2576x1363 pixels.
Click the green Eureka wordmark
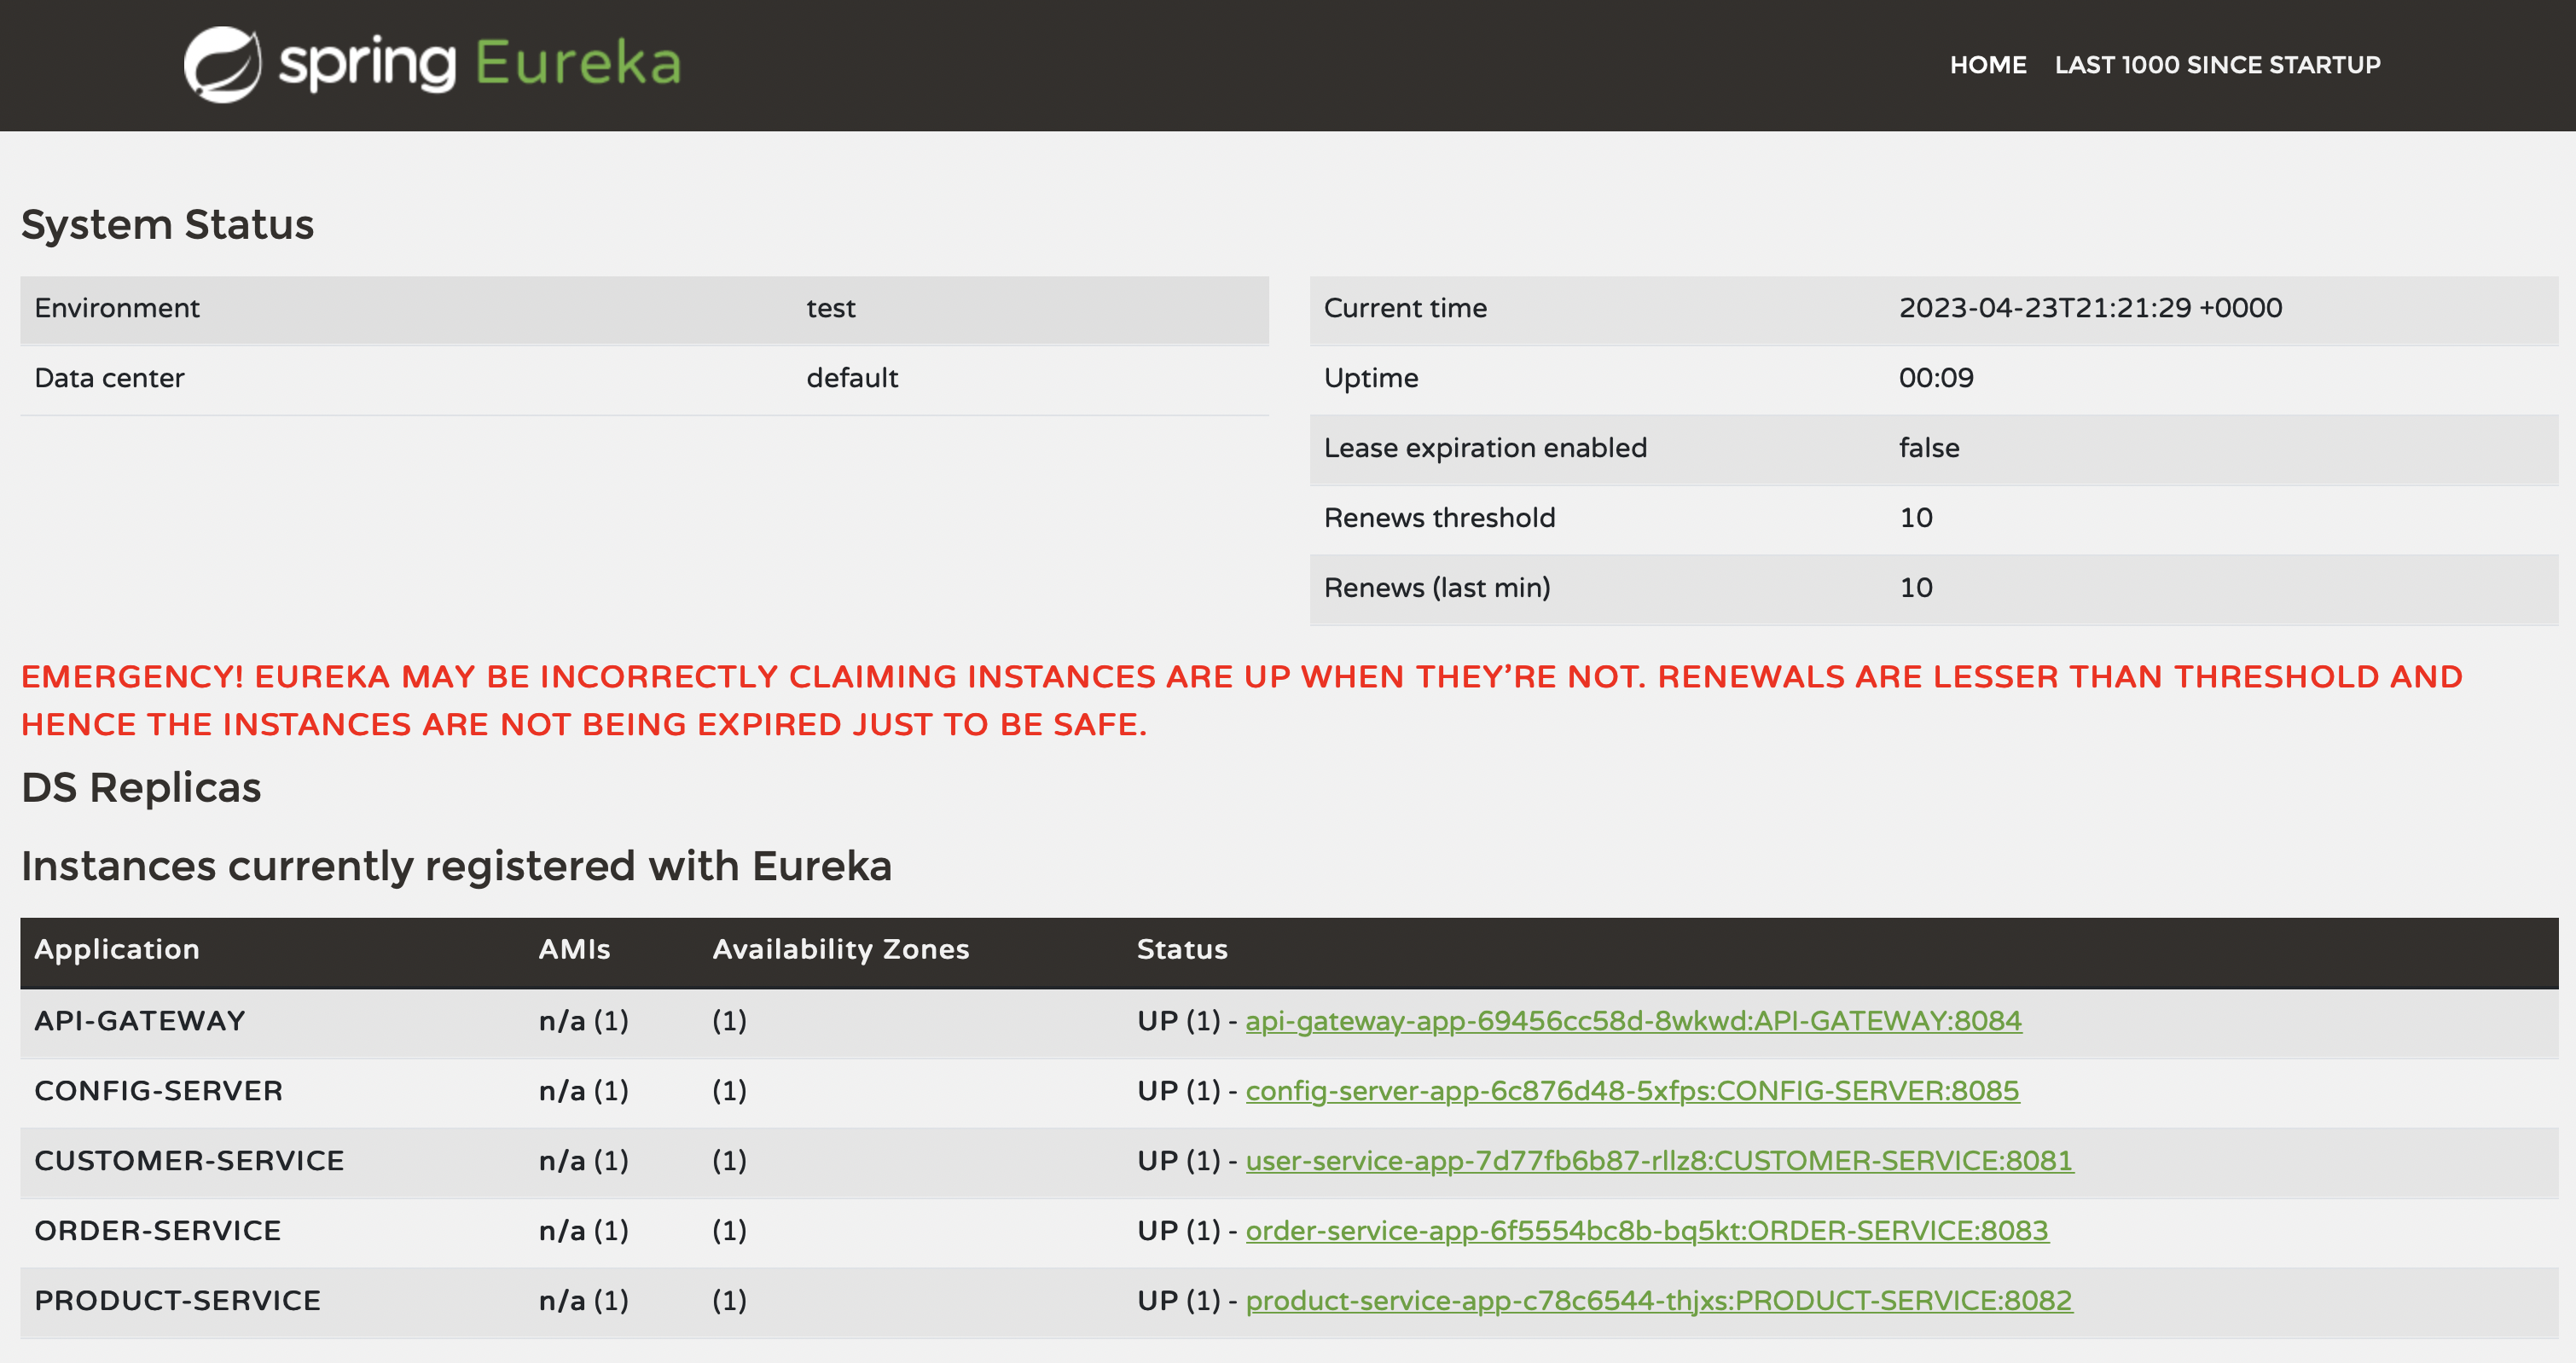pos(578,63)
